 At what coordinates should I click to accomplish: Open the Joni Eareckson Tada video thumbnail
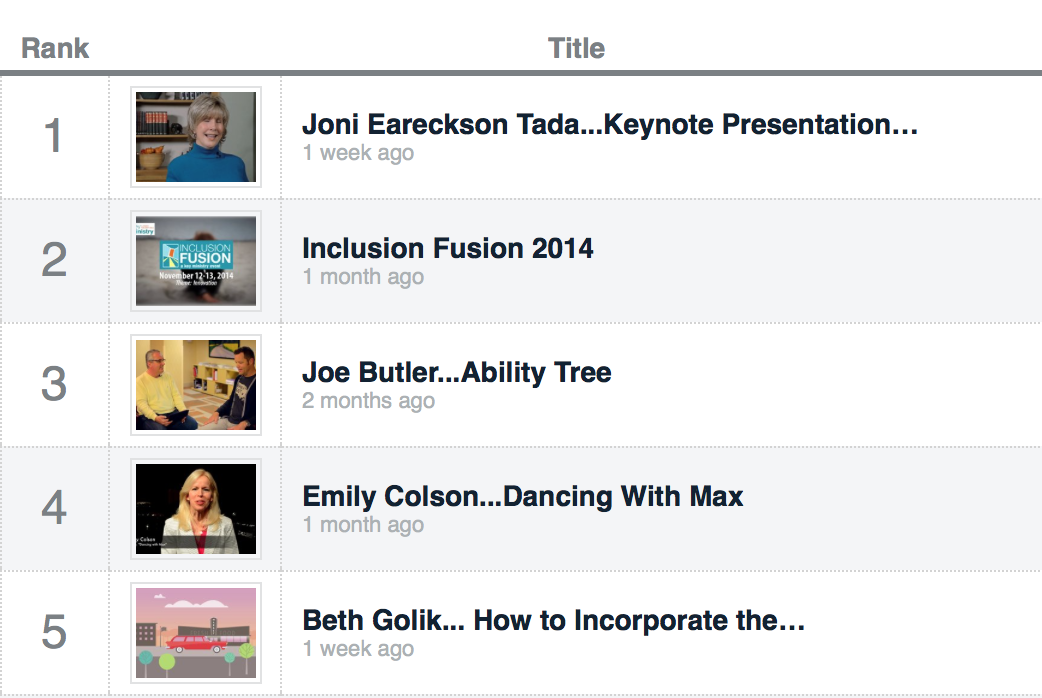tap(196, 137)
